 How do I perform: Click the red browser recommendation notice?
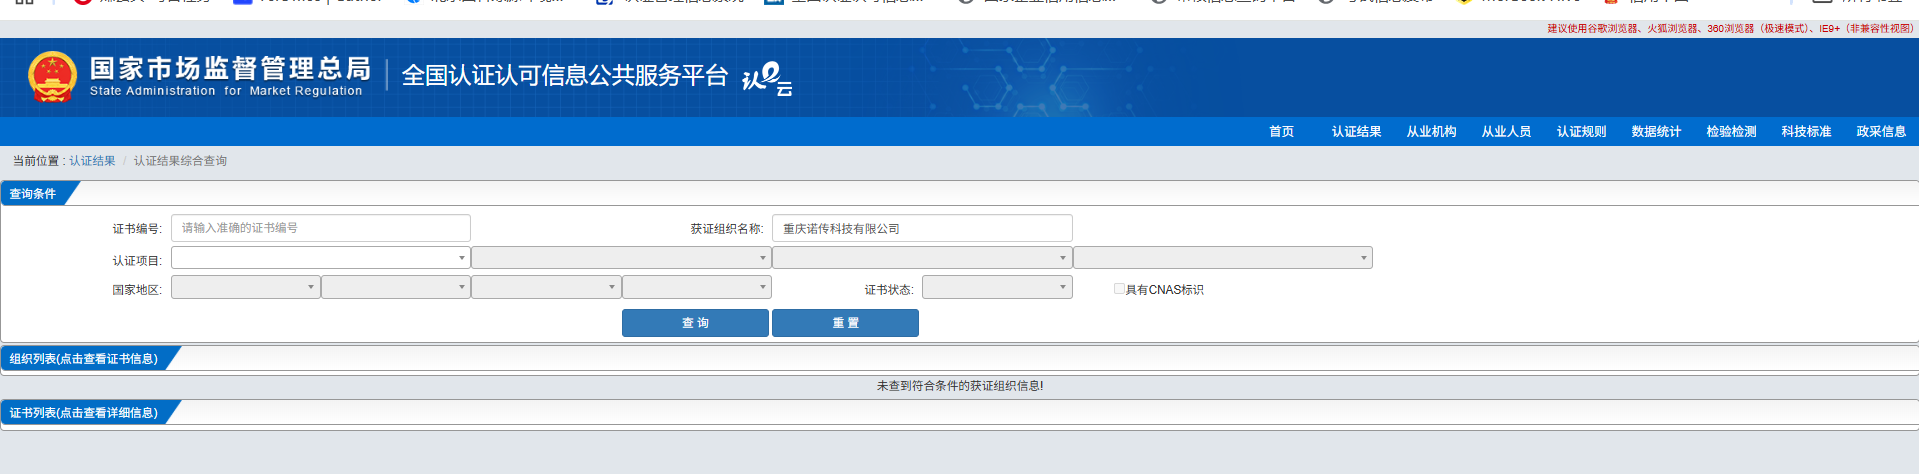[1730, 29]
